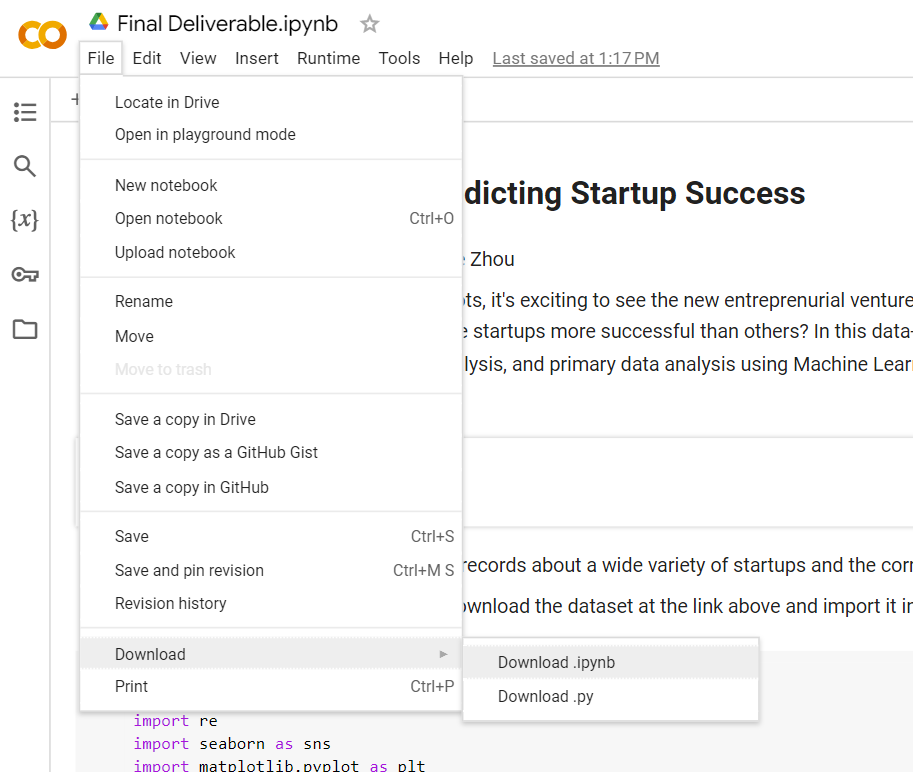The height and width of the screenshot is (772, 913).
Task: Click the Google Drive icon beside the filename
Action: [x=98, y=21]
